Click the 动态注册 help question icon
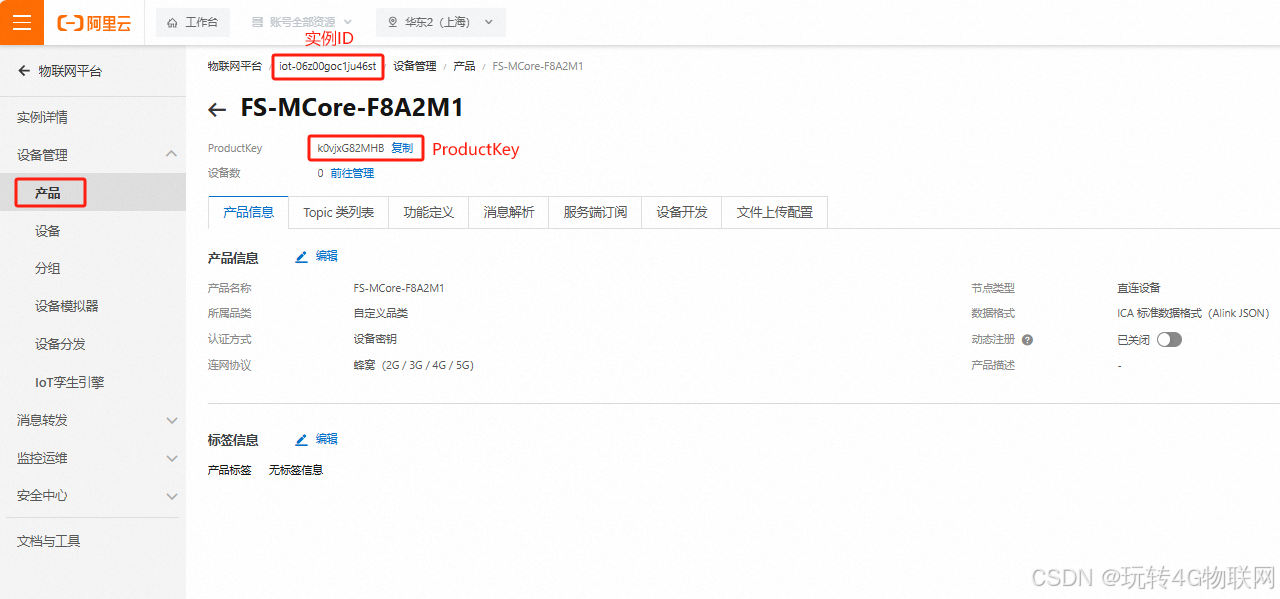 (x=1027, y=340)
